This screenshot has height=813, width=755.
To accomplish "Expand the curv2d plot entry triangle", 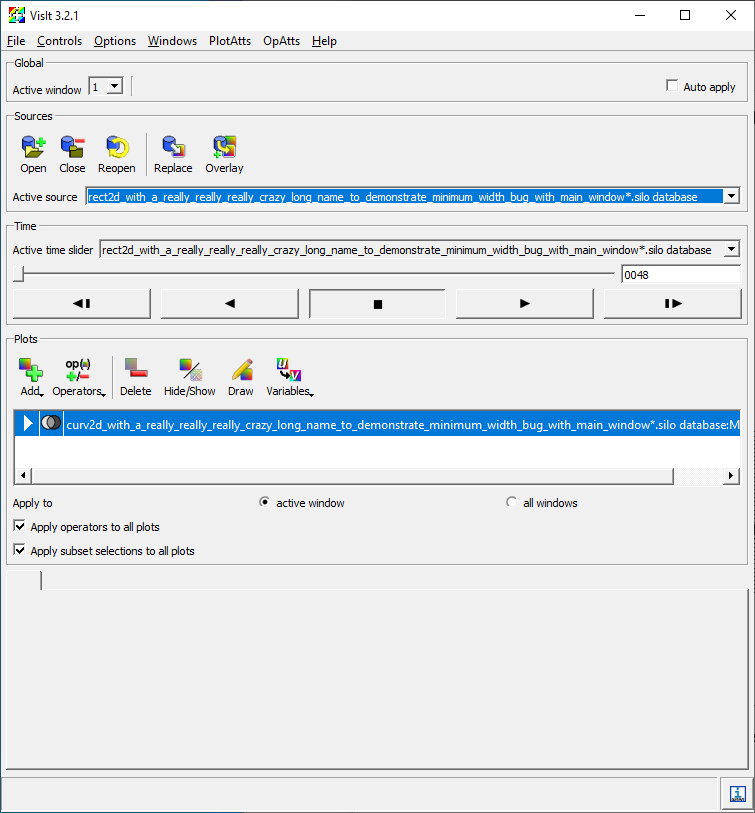I will click(27, 423).
